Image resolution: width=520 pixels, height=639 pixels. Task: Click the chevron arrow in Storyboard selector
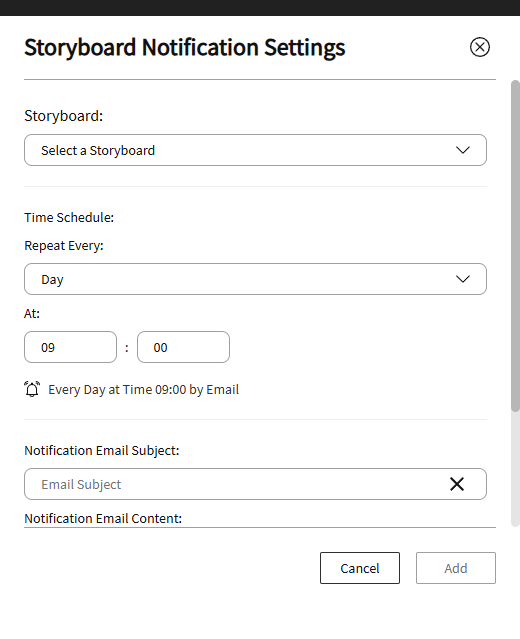coord(463,150)
